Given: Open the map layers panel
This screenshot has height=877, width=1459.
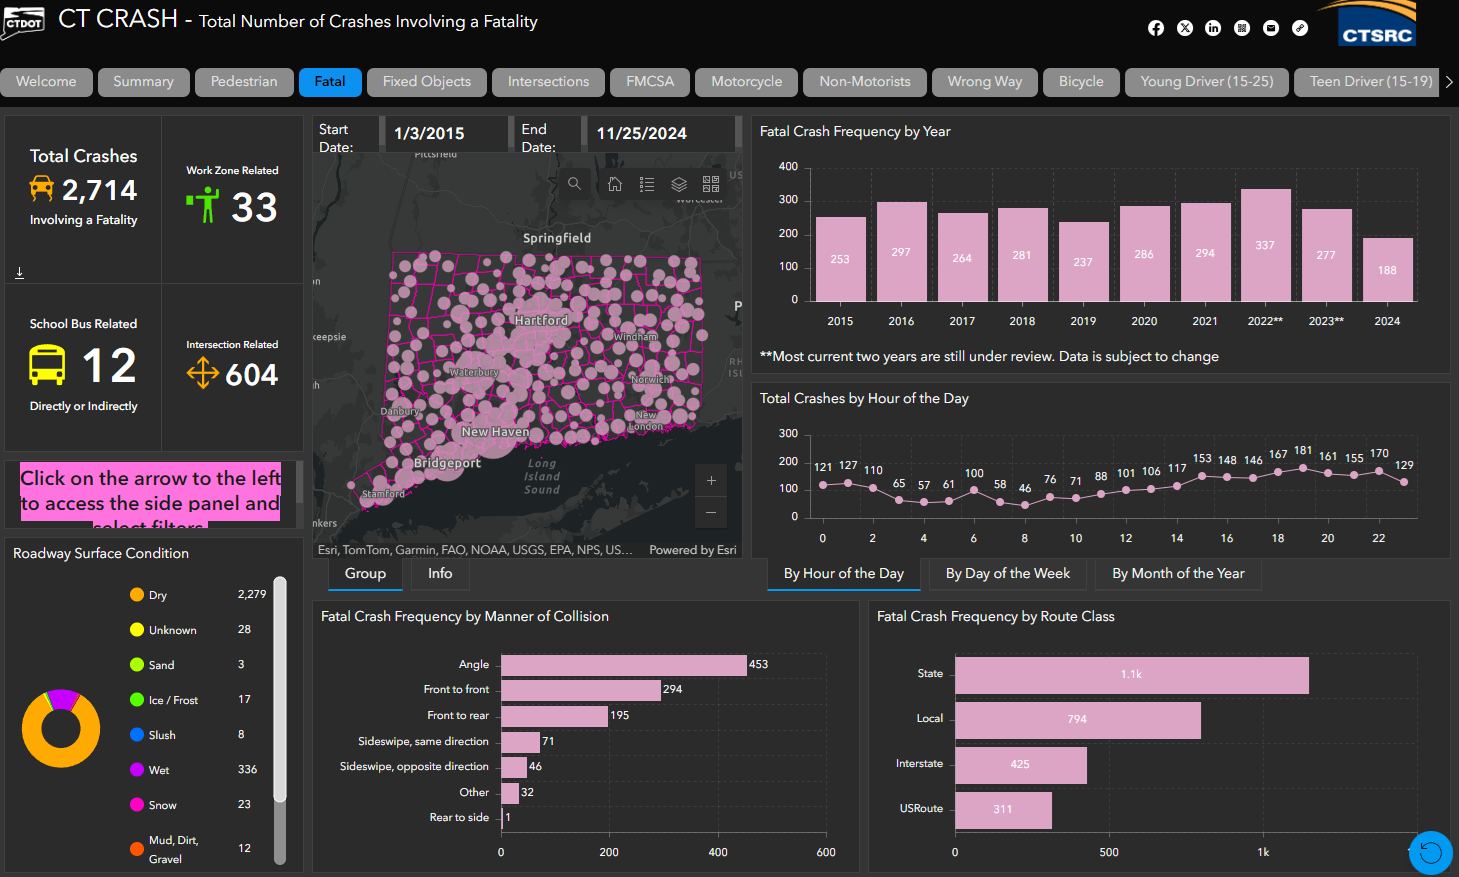Looking at the screenshot, I should coord(679,184).
